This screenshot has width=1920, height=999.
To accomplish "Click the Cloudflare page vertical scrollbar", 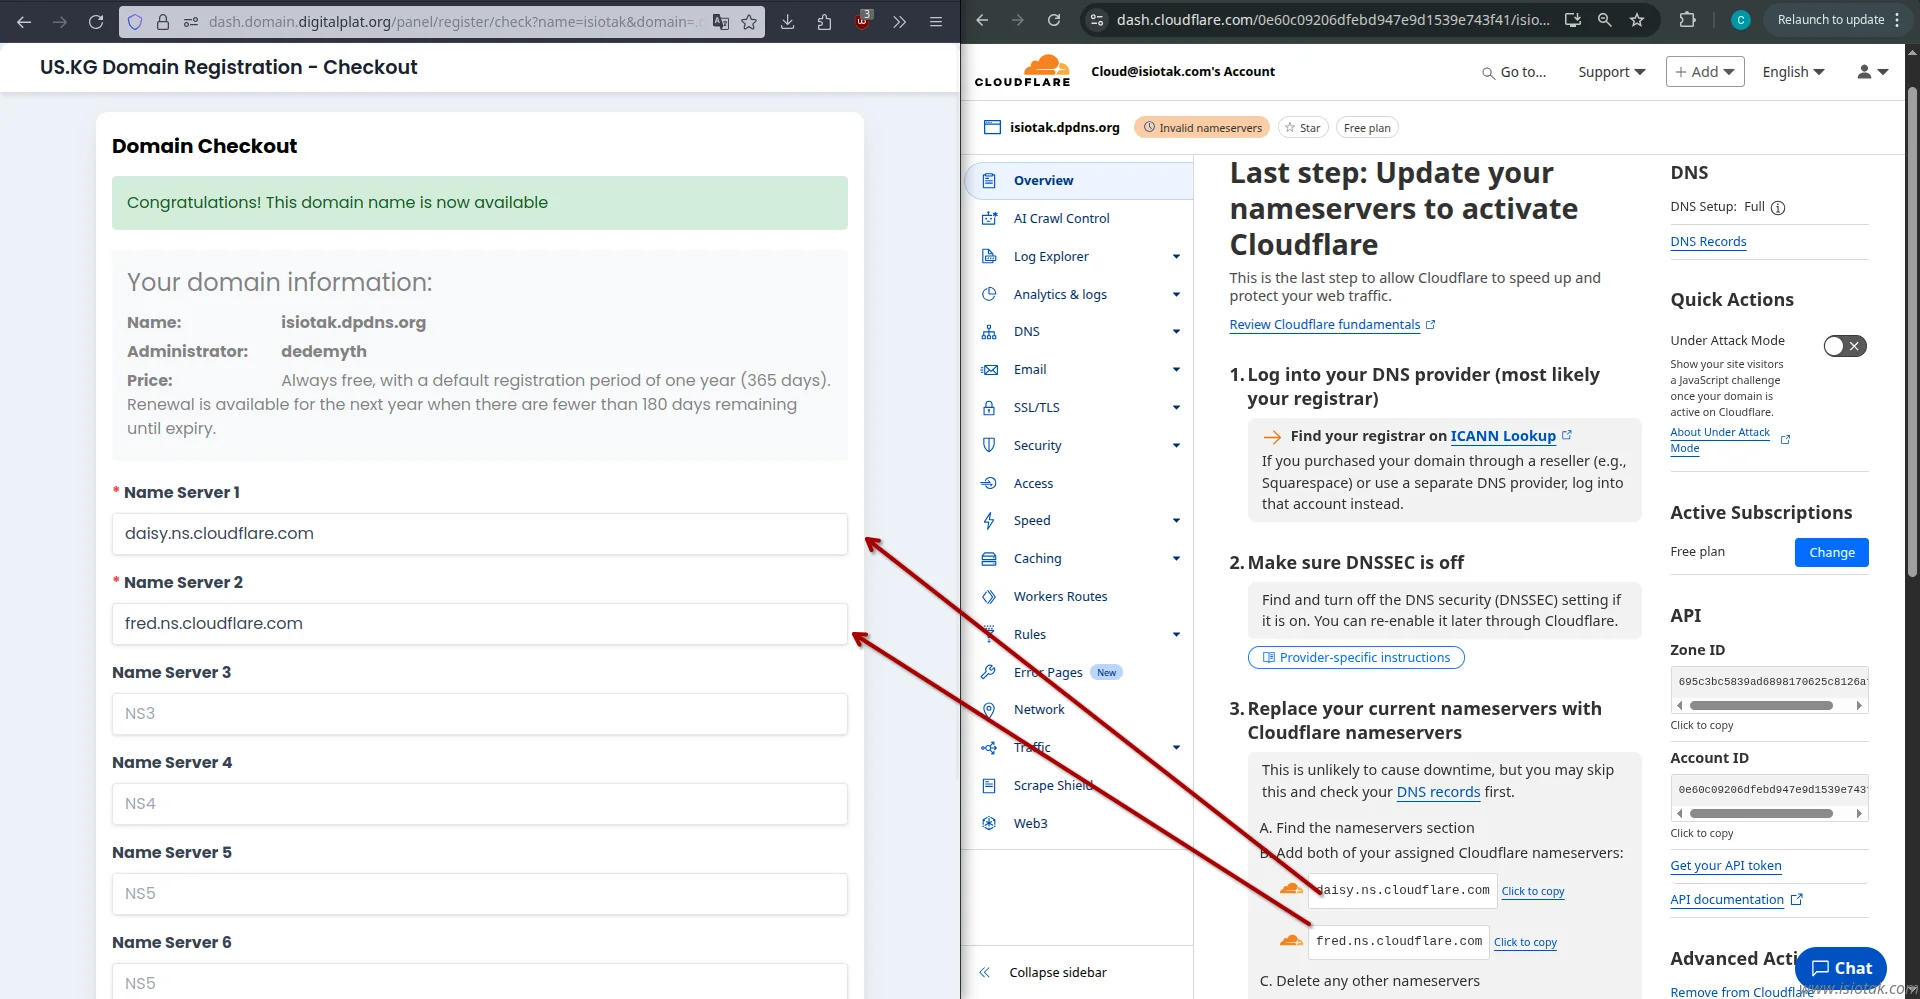I will coord(1912,330).
